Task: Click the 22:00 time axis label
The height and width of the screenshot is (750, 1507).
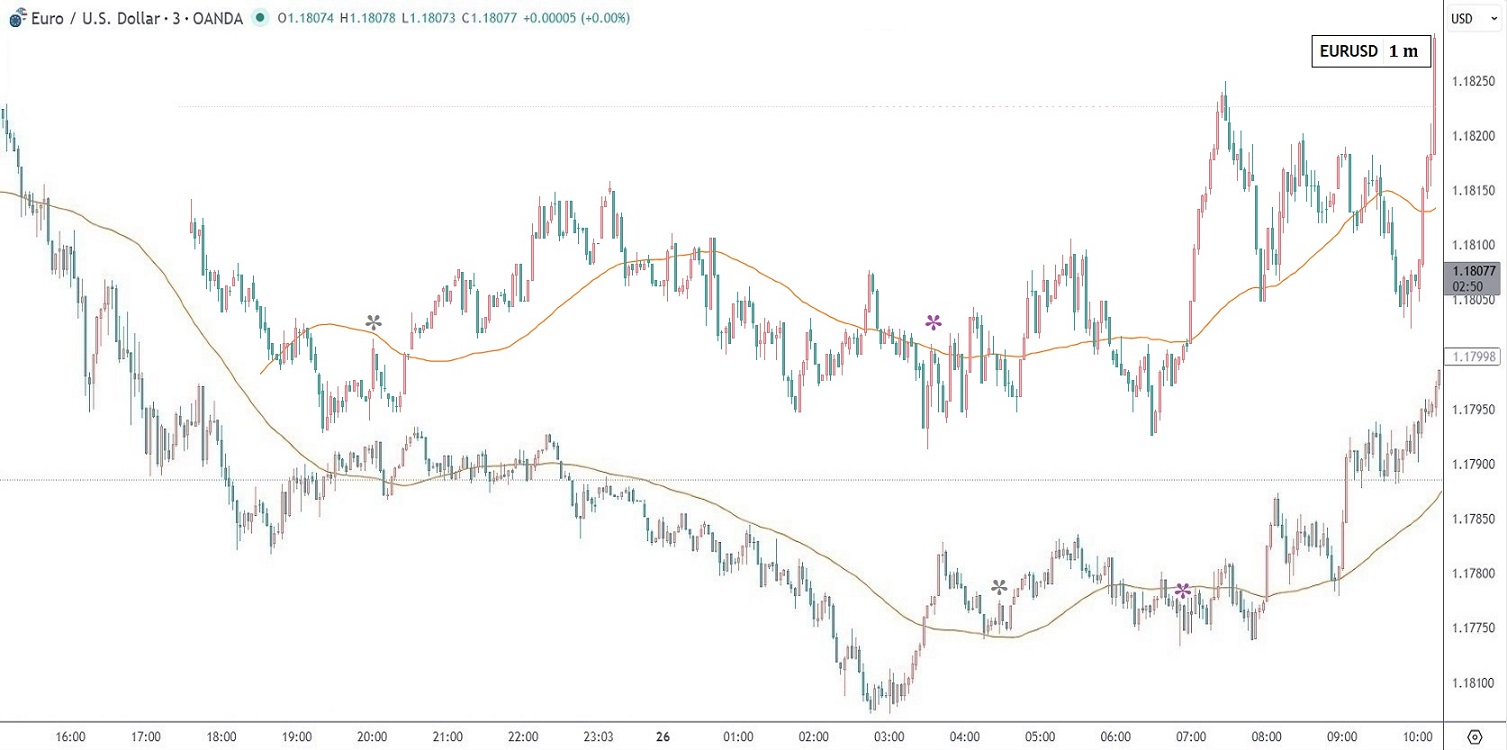Action: point(523,737)
